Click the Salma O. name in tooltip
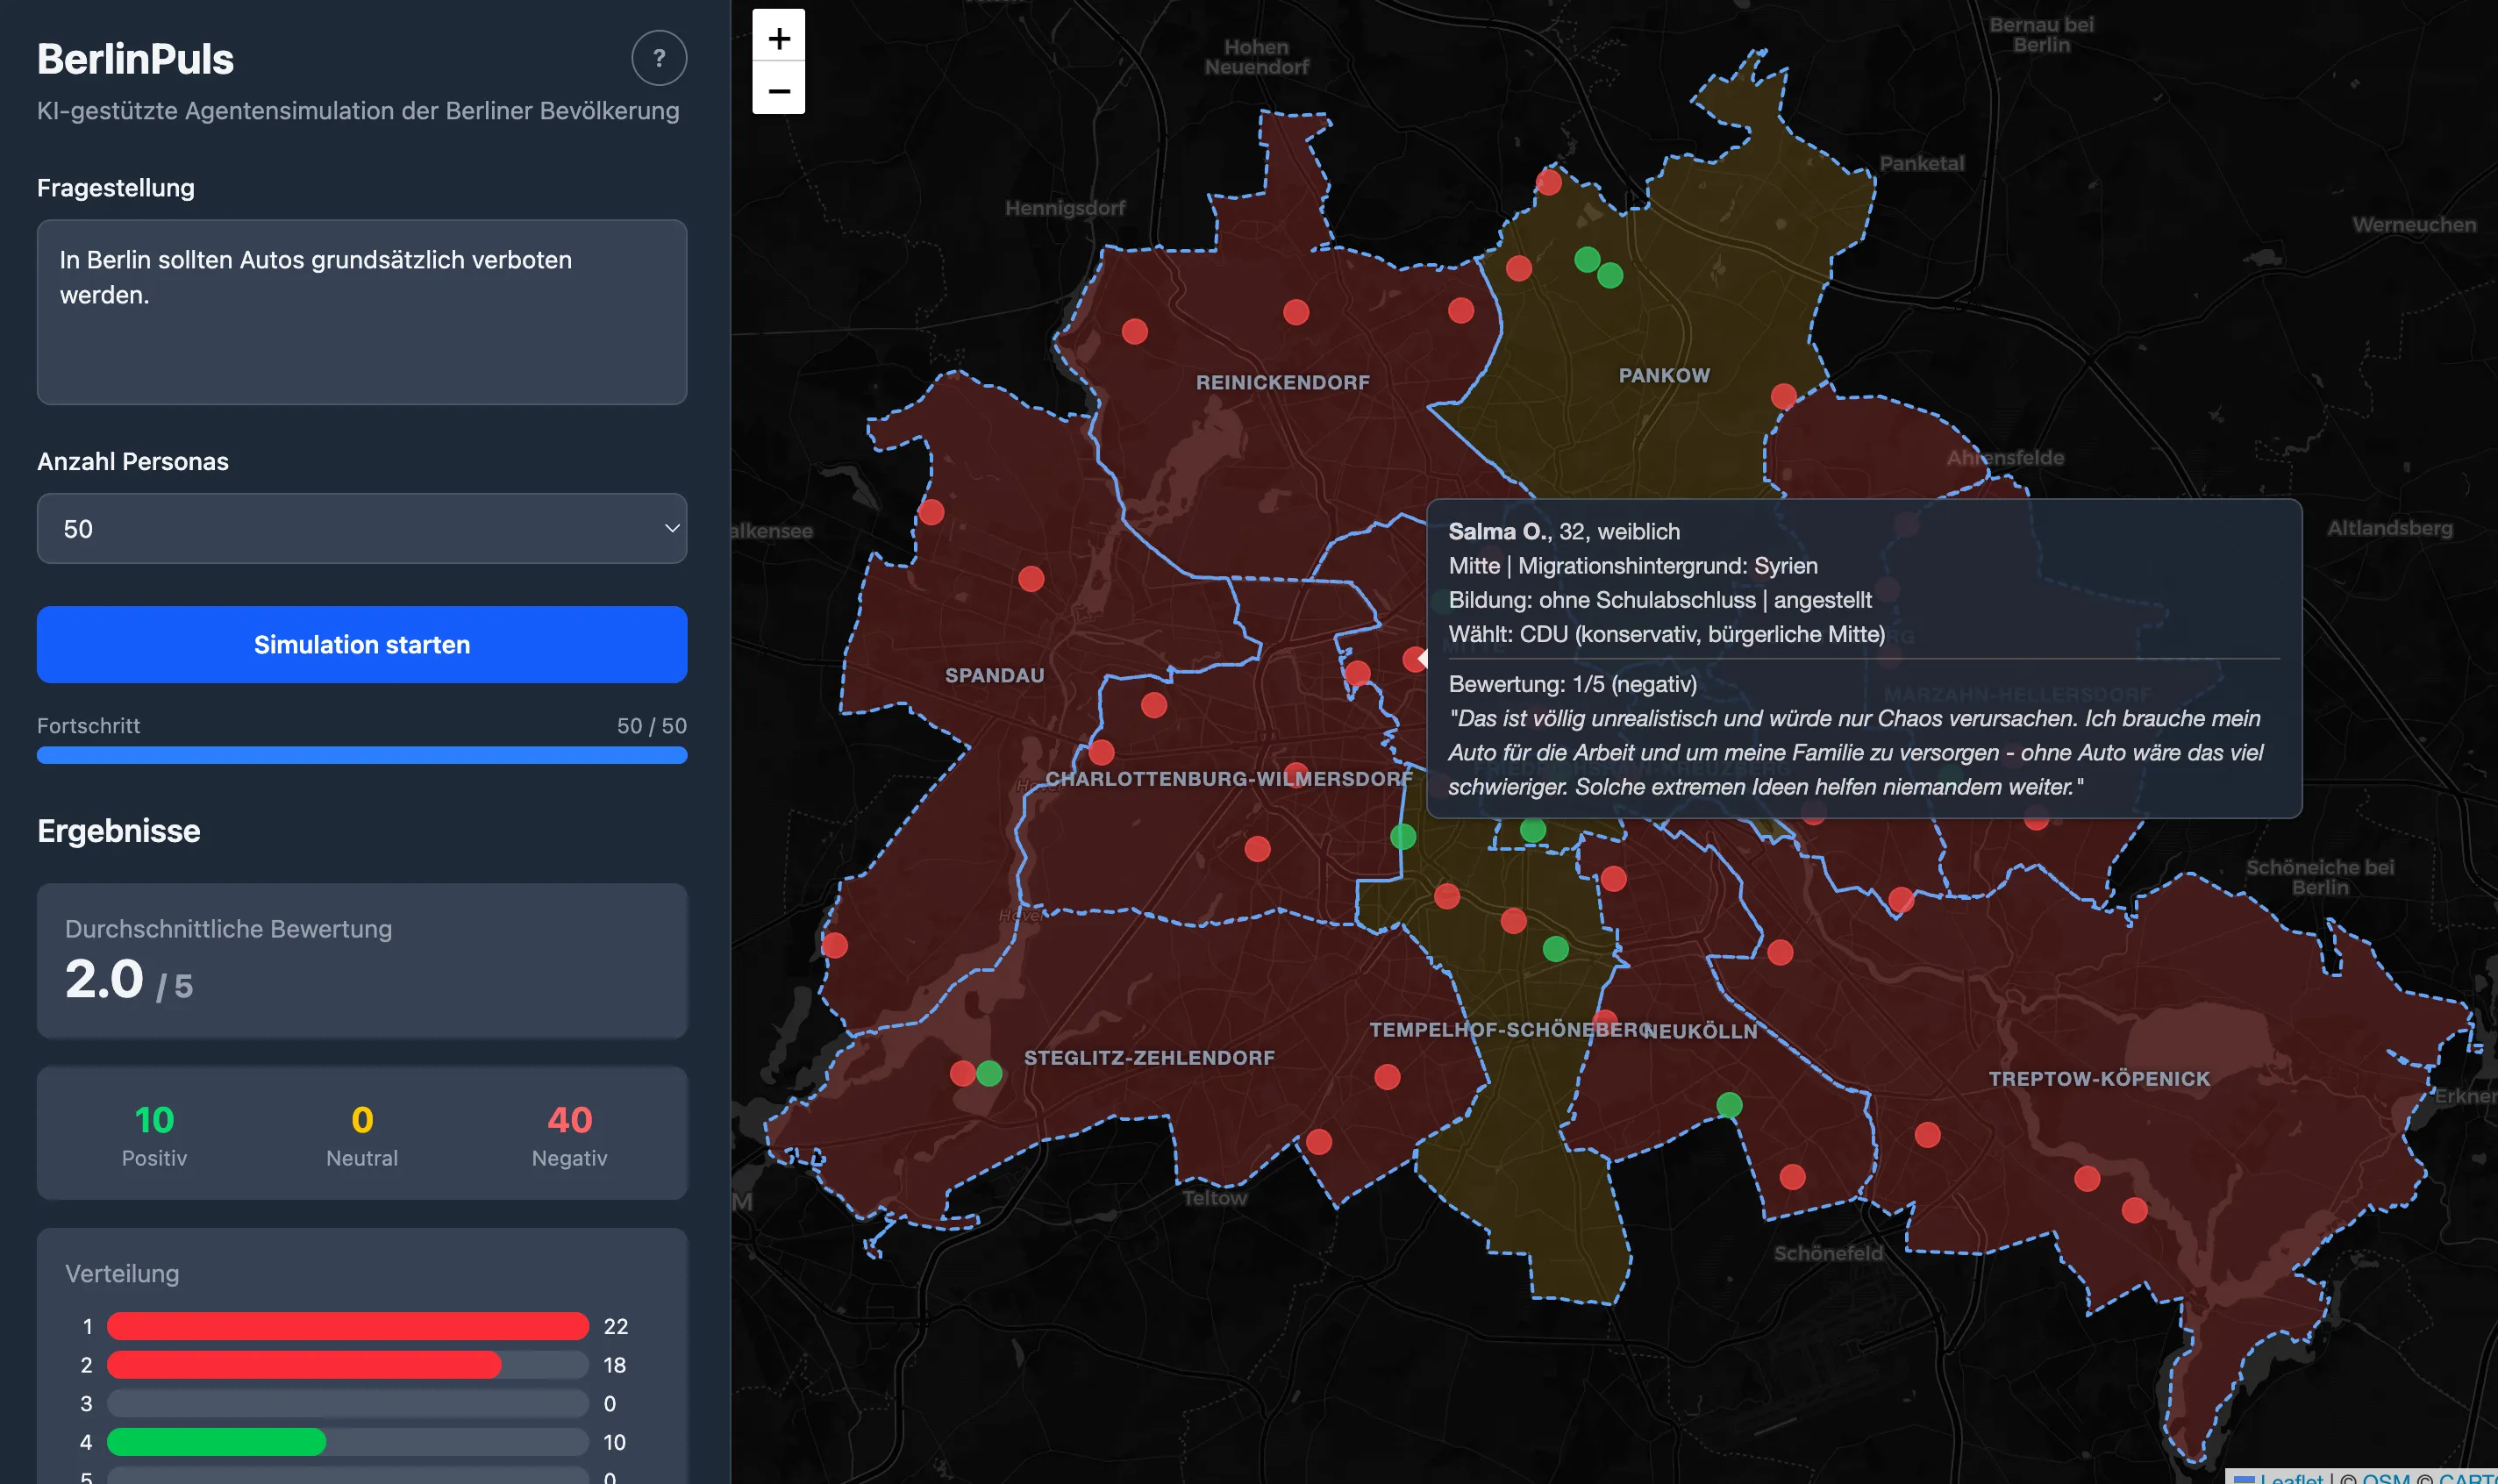Viewport: 2498px width, 1484px height. (1498, 531)
